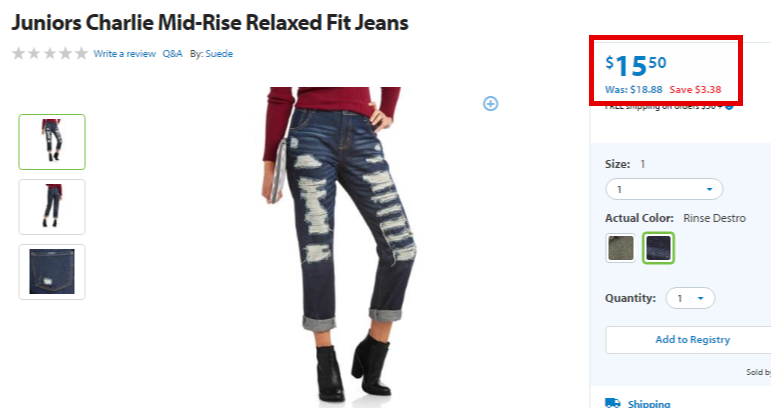Select the second side-view jeans thumbnail

[52, 207]
